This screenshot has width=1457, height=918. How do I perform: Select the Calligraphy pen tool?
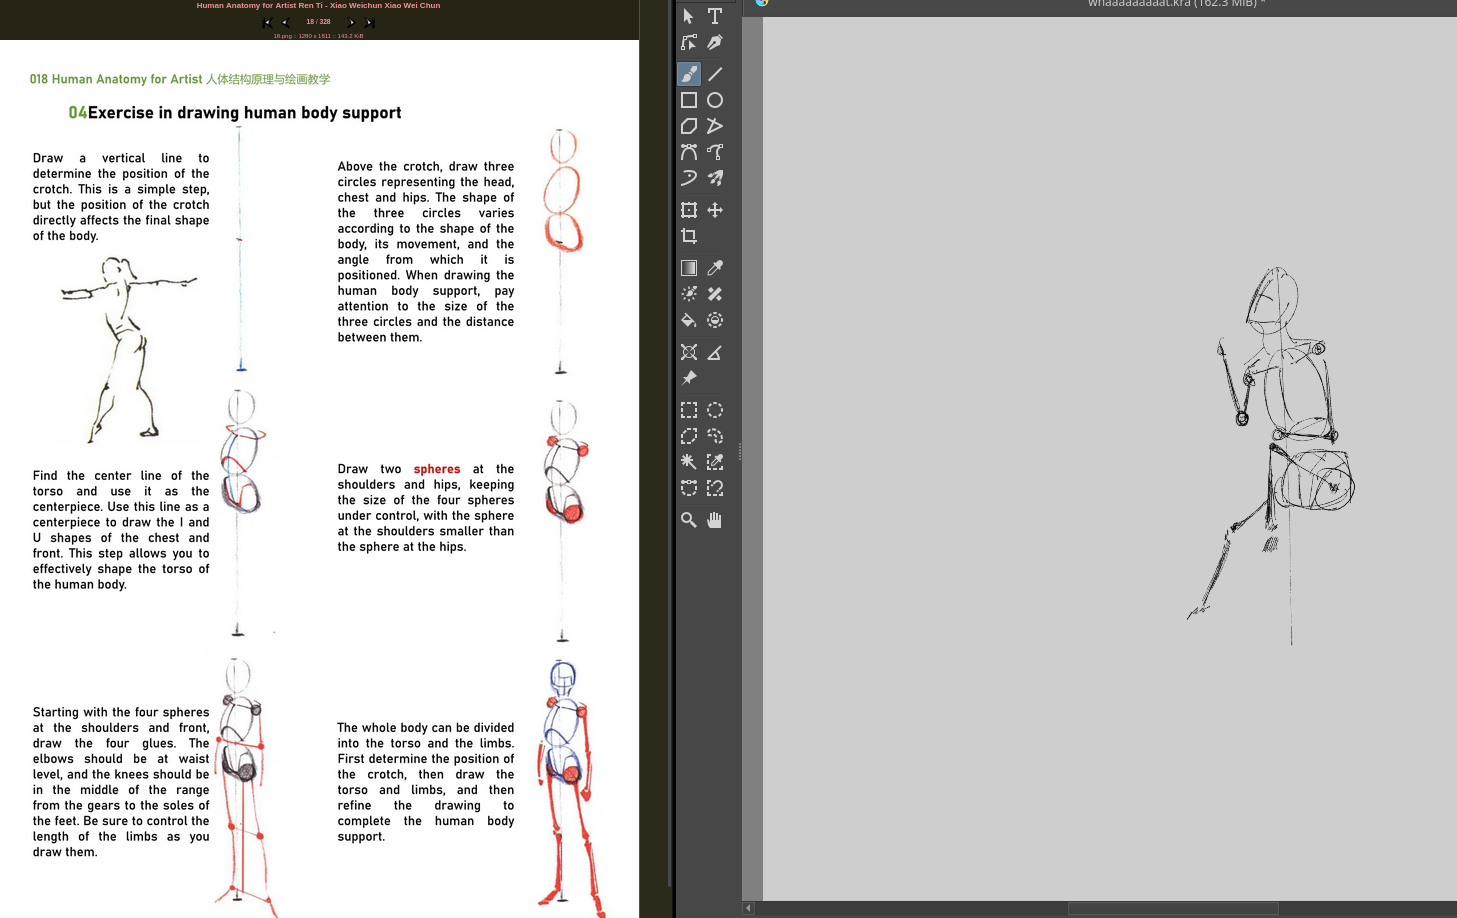click(715, 42)
